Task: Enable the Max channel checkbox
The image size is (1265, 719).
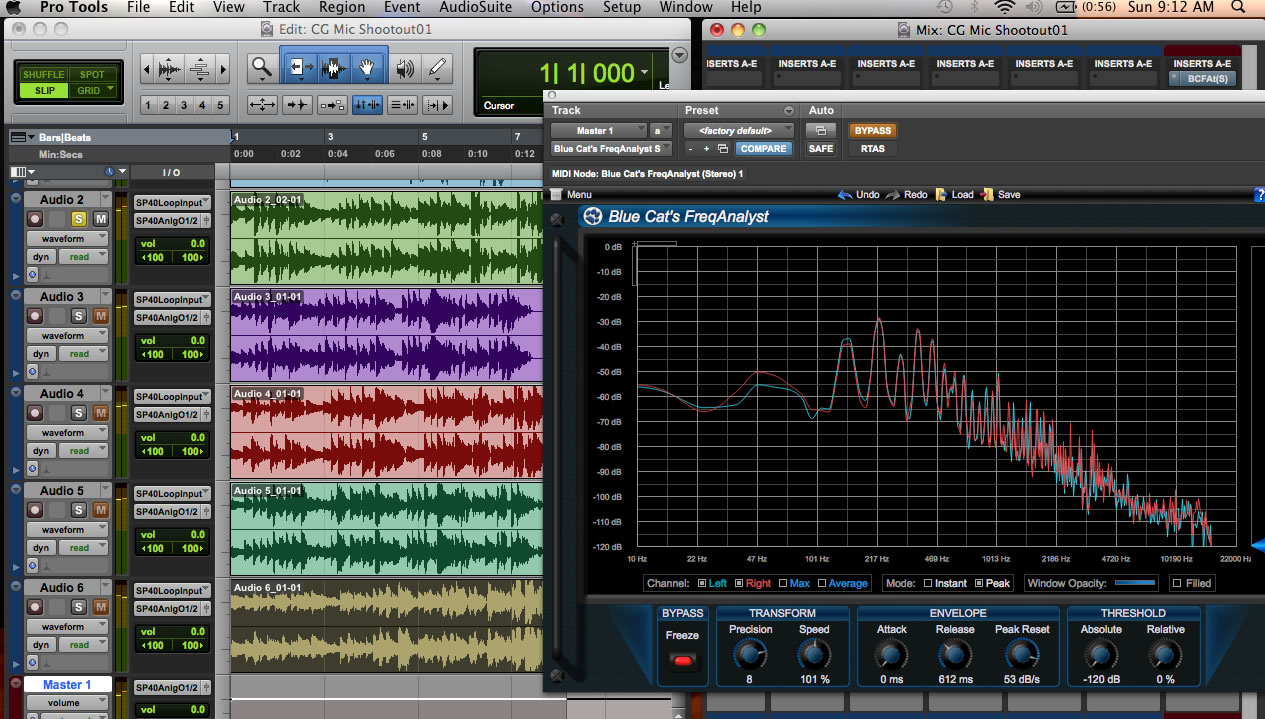Action: (x=782, y=583)
